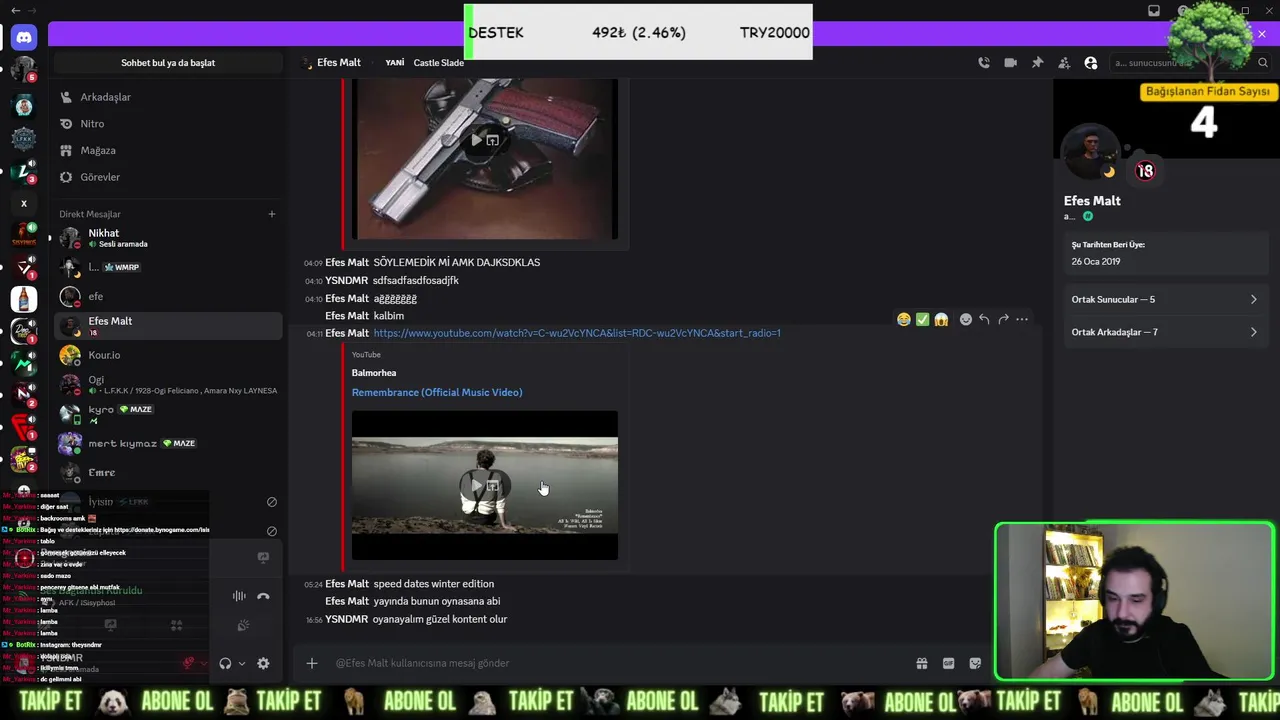Click the message field for Efes Malt
Viewport: 1280px width, 720px height.
(x=620, y=663)
